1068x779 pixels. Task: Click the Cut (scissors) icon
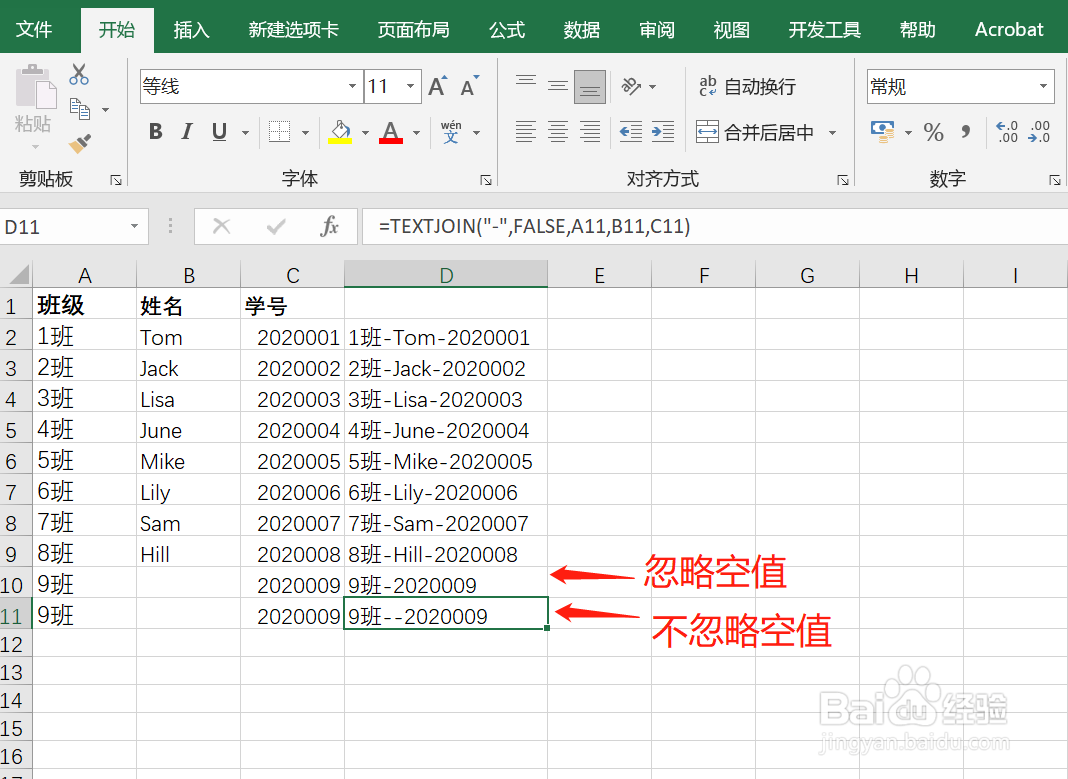point(79,73)
